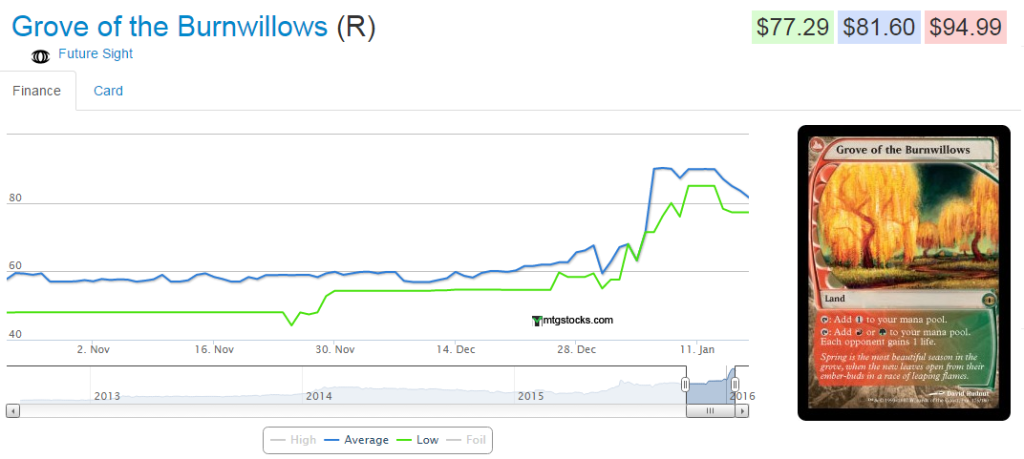Open the Grove of the Burnwillows title link
The image size is (1024, 459).
pyautogui.click(x=170, y=27)
